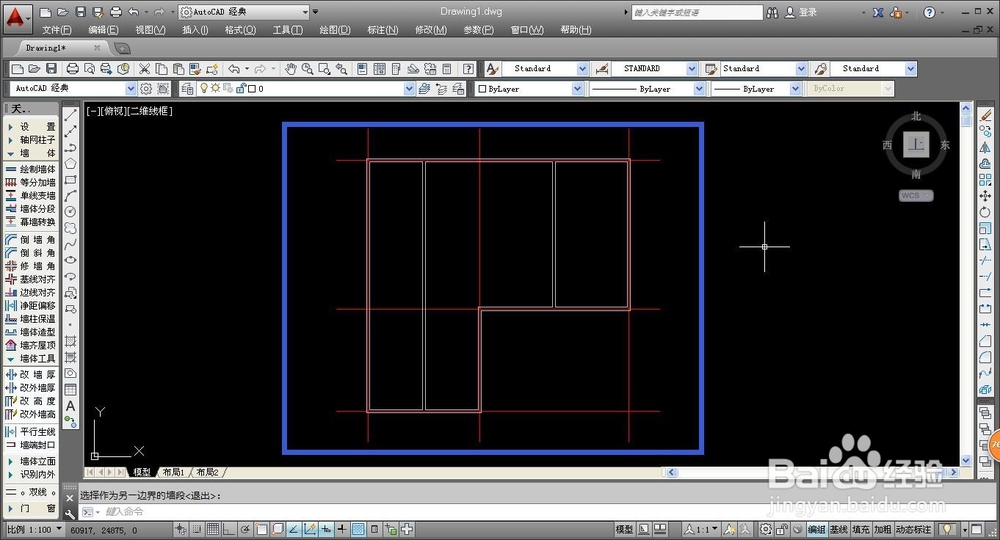Click the Plot printer icon in the standard toolbar
1000x540 pixels.
tap(73, 69)
